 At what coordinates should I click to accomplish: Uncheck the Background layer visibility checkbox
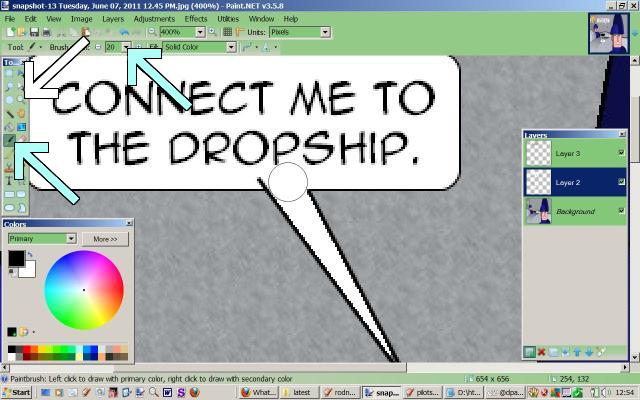tap(621, 211)
